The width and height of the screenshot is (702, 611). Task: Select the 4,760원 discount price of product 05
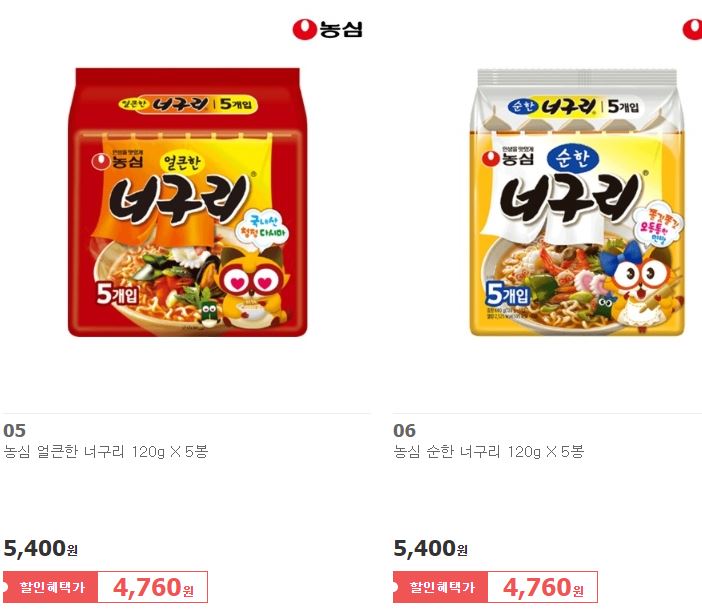[153, 587]
